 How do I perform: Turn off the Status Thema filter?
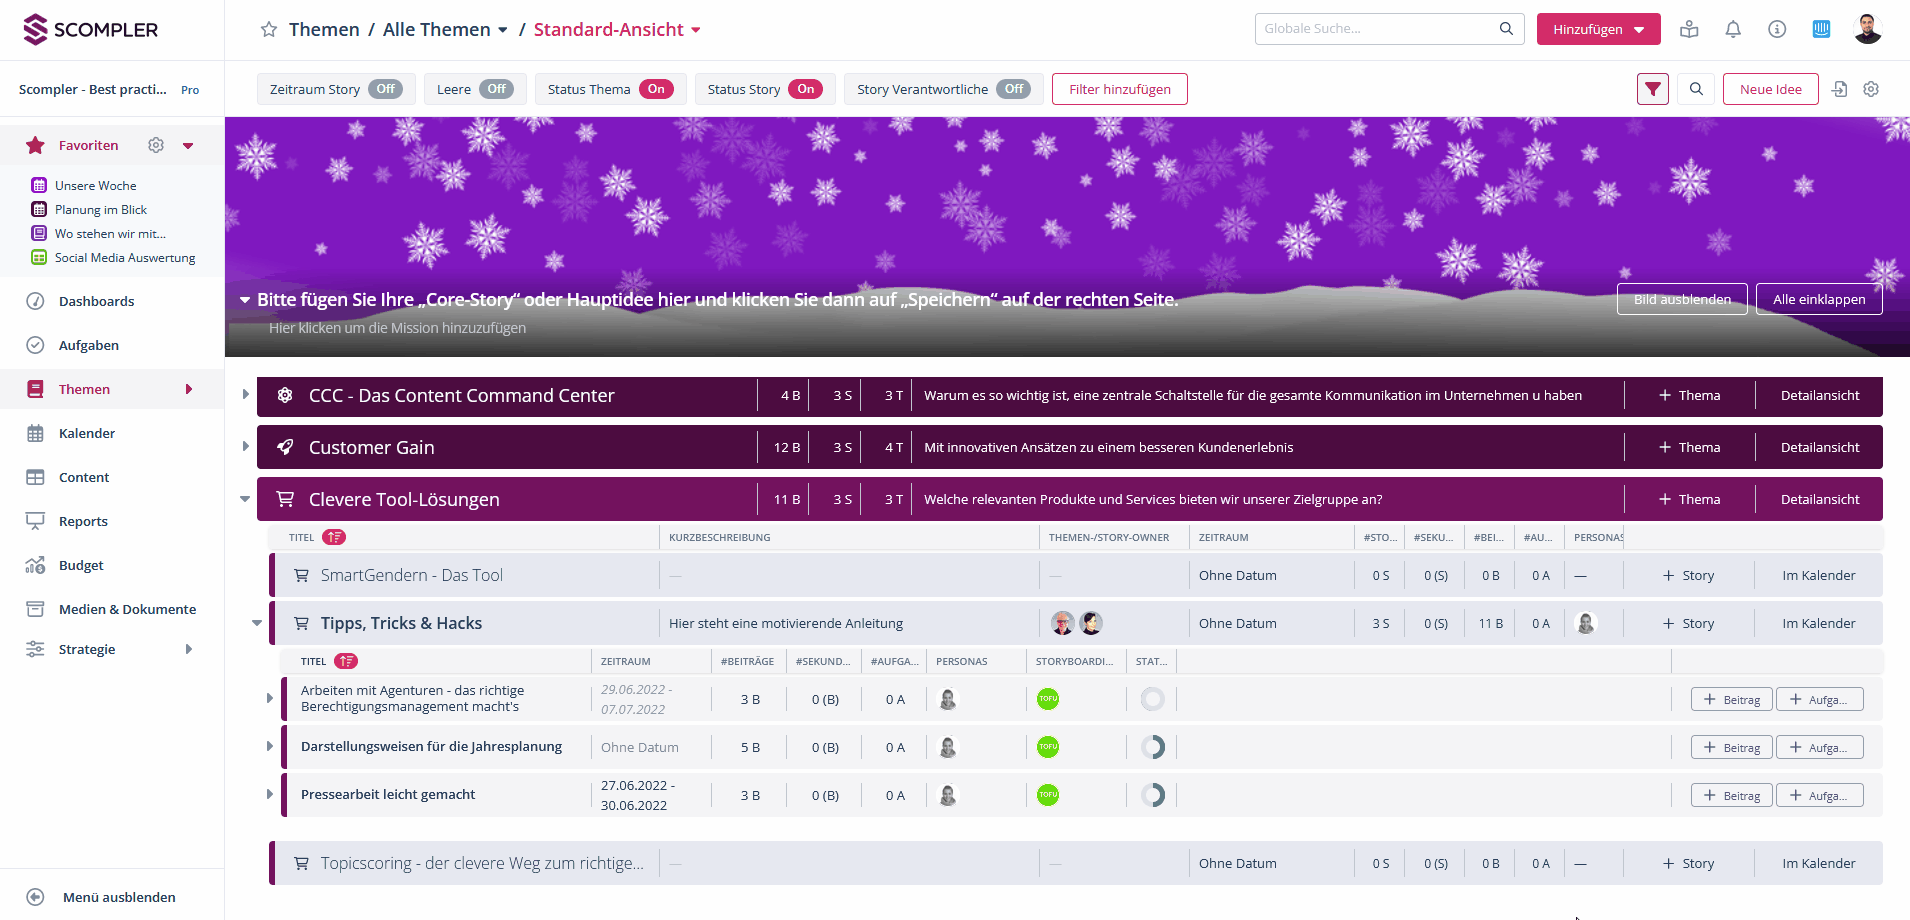[655, 89]
